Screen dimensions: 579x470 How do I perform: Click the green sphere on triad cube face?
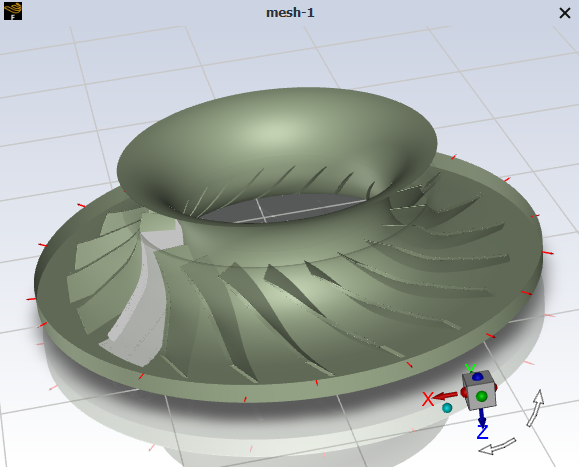point(482,397)
